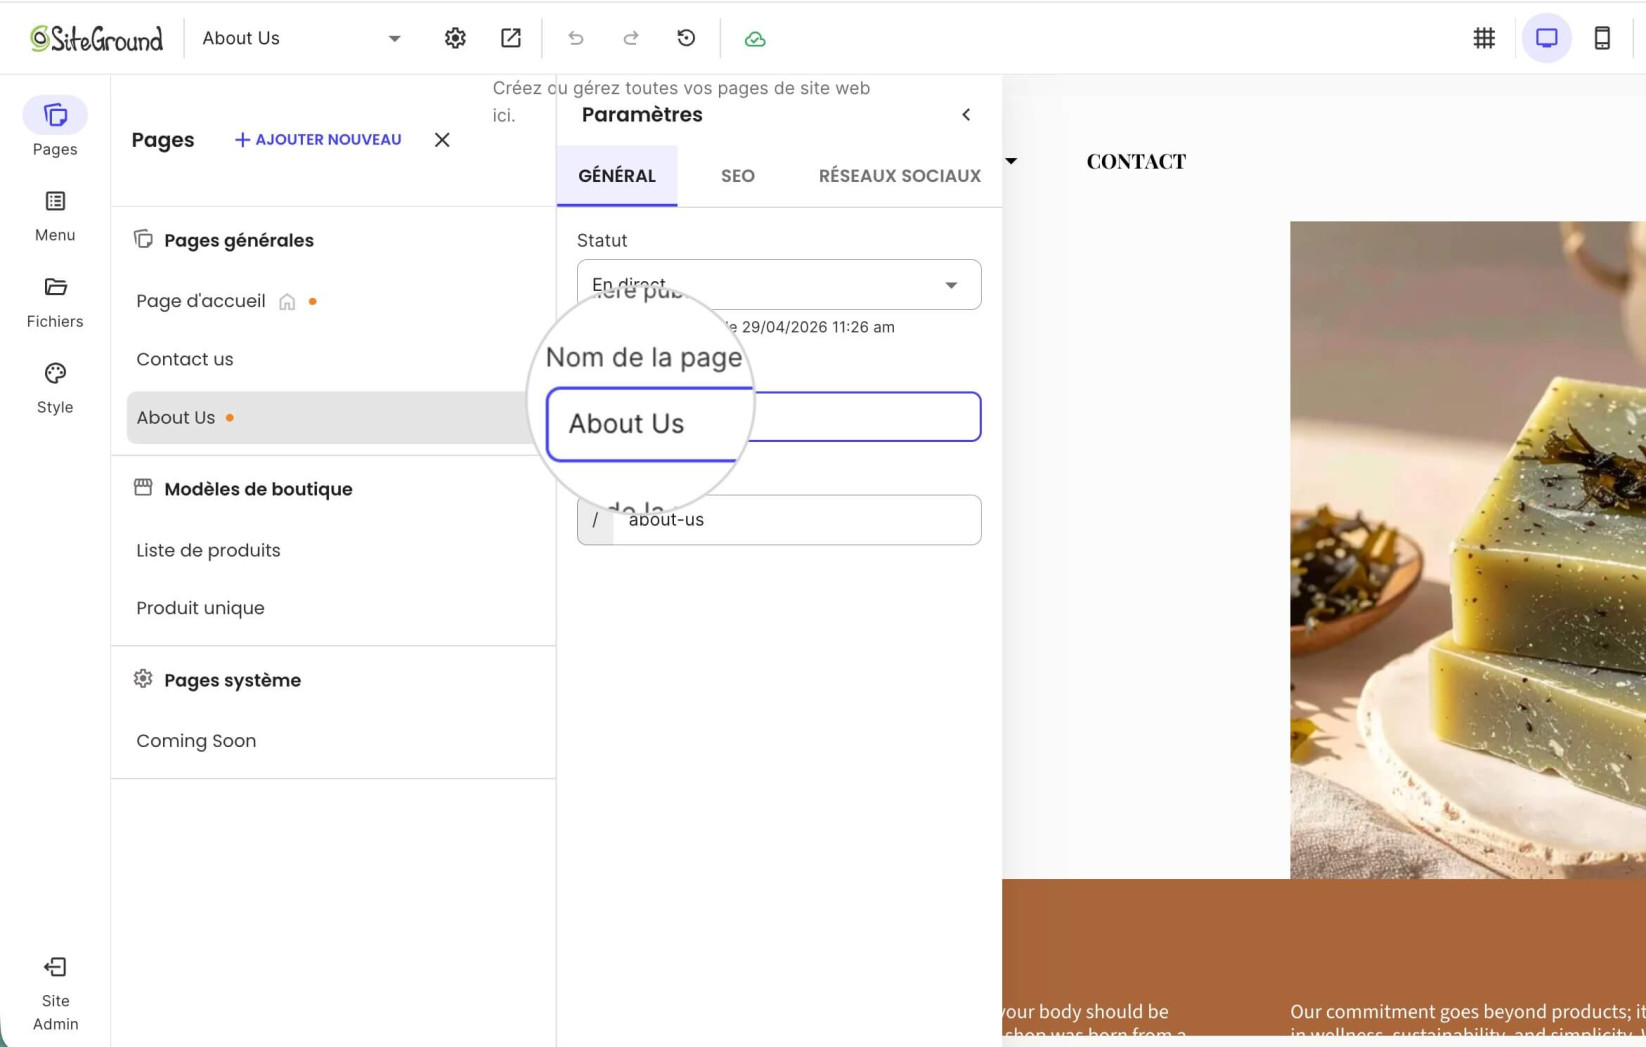
Task: Click the Pages système section heading
Action: (232, 680)
